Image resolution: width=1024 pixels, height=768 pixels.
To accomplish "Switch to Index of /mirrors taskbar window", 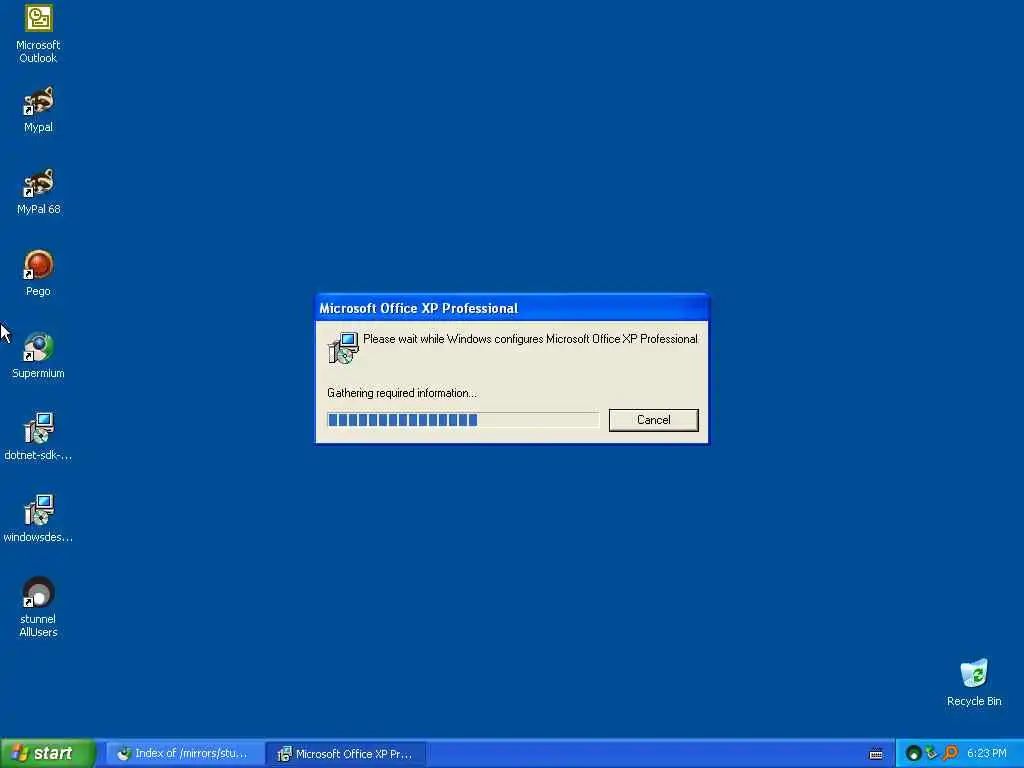I will pyautogui.click(x=185, y=754).
